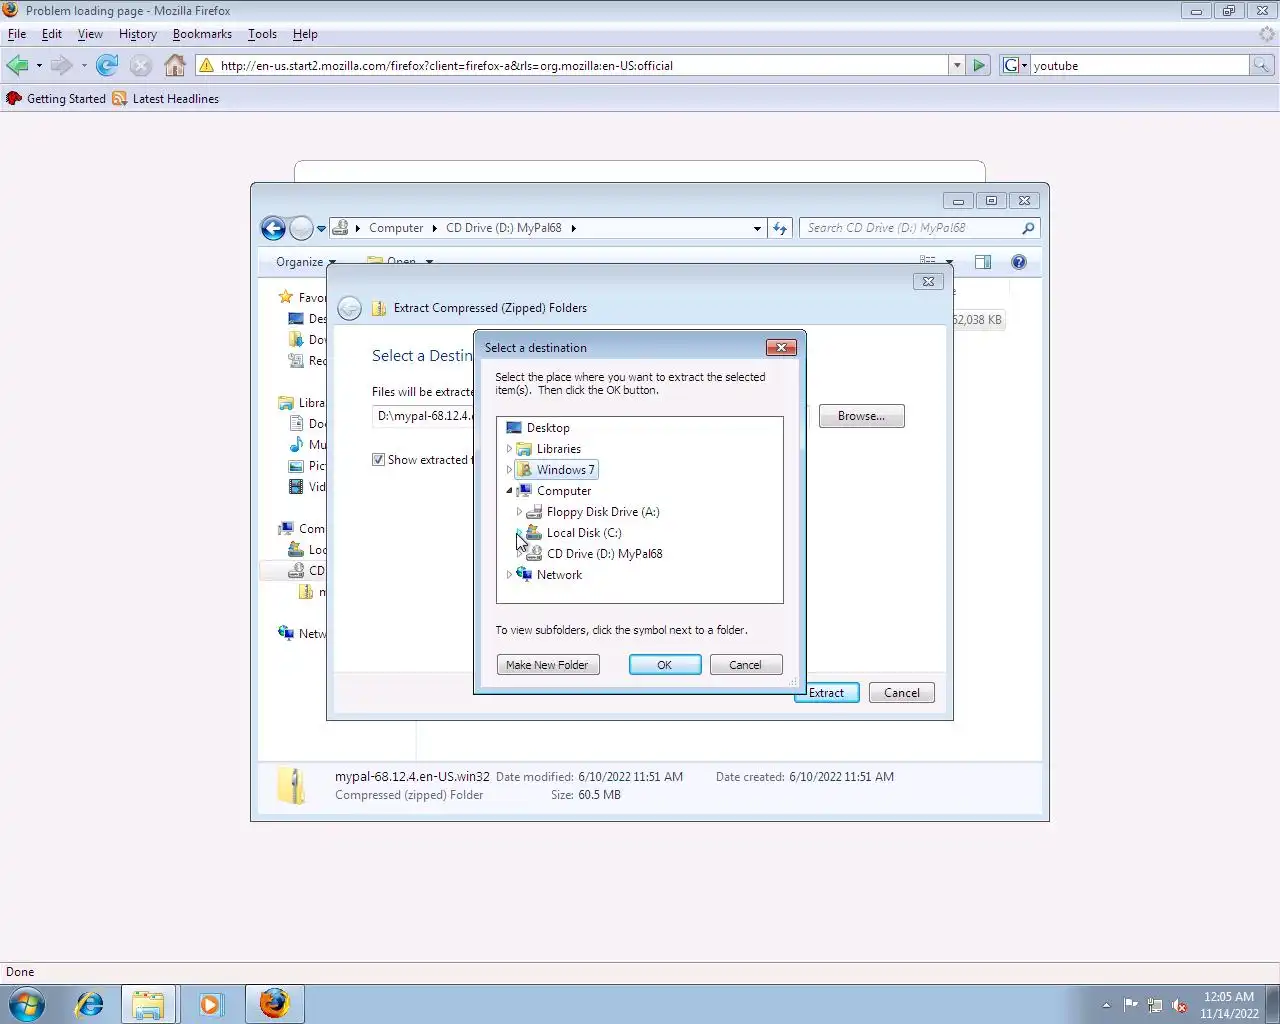Viewport: 1280px width, 1024px height.
Task: Open the Google search engine selector
Action: (1015, 66)
